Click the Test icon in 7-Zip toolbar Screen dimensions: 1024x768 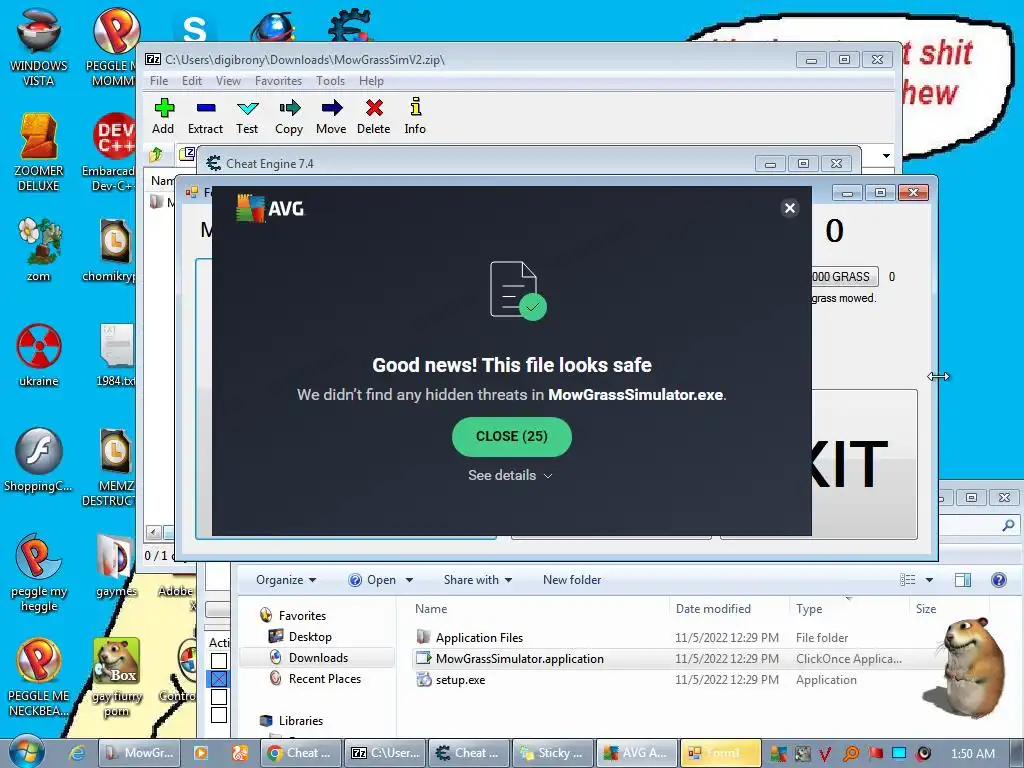[x=248, y=108]
